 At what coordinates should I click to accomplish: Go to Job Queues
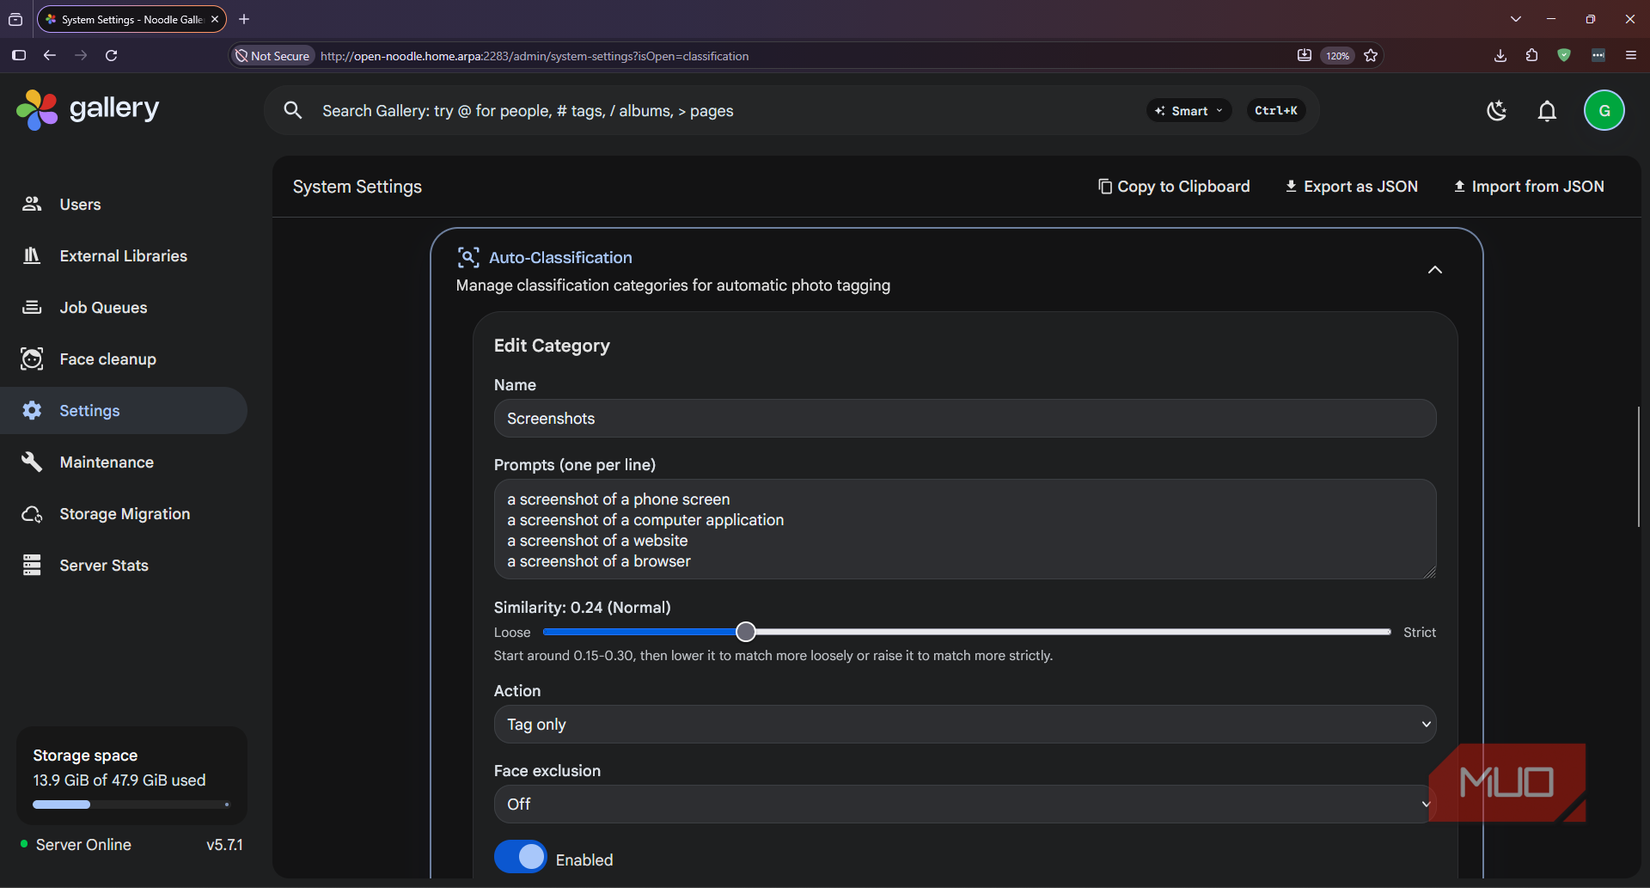124,307
